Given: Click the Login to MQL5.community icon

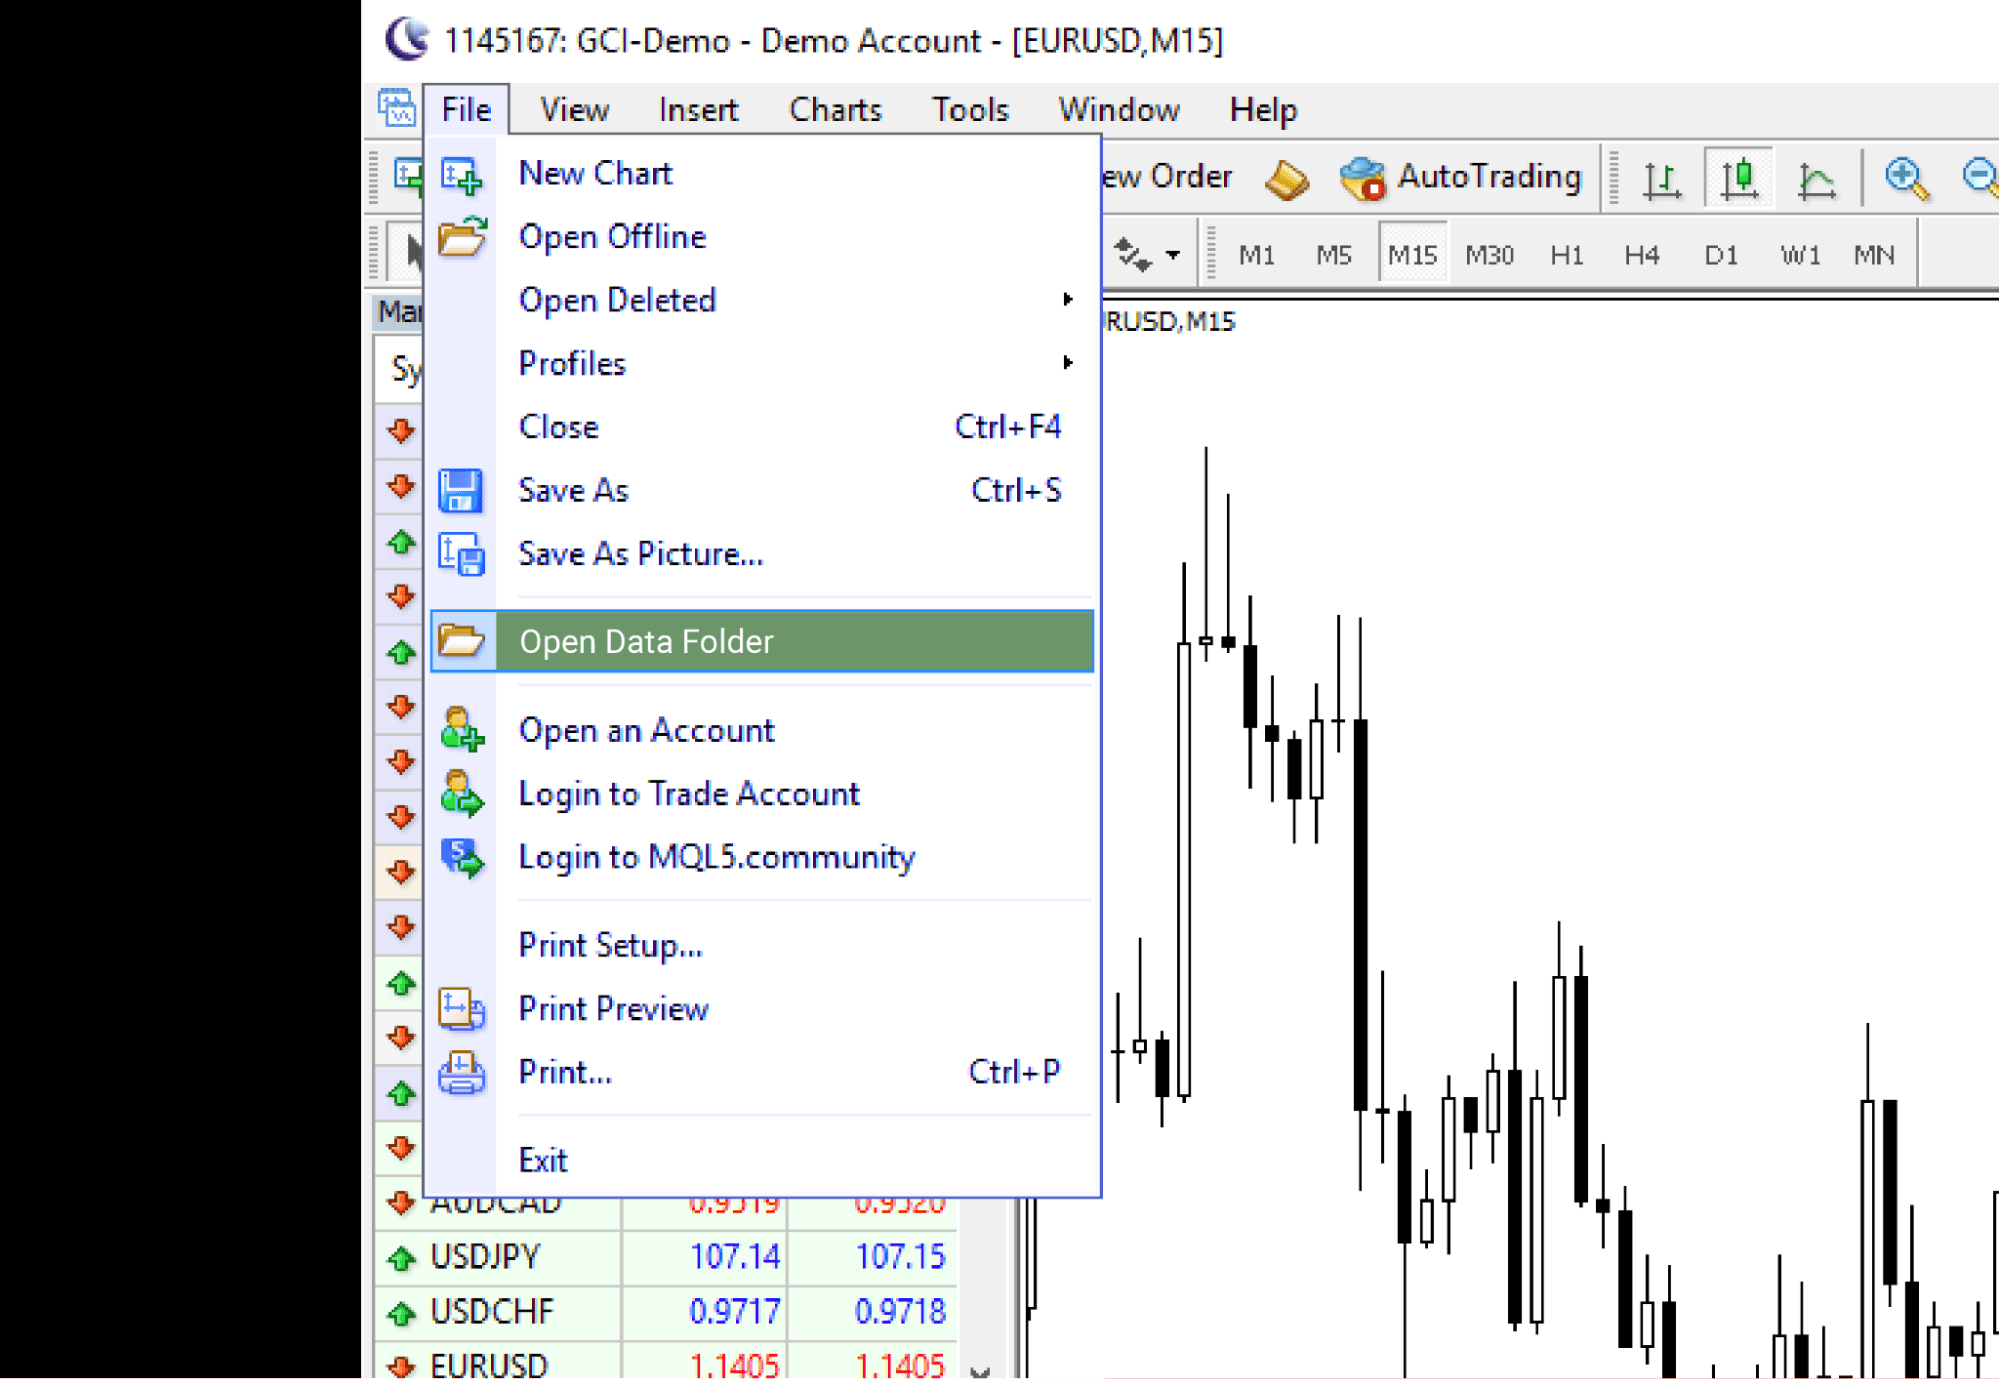Looking at the screenshot, I should click(462, 858).
